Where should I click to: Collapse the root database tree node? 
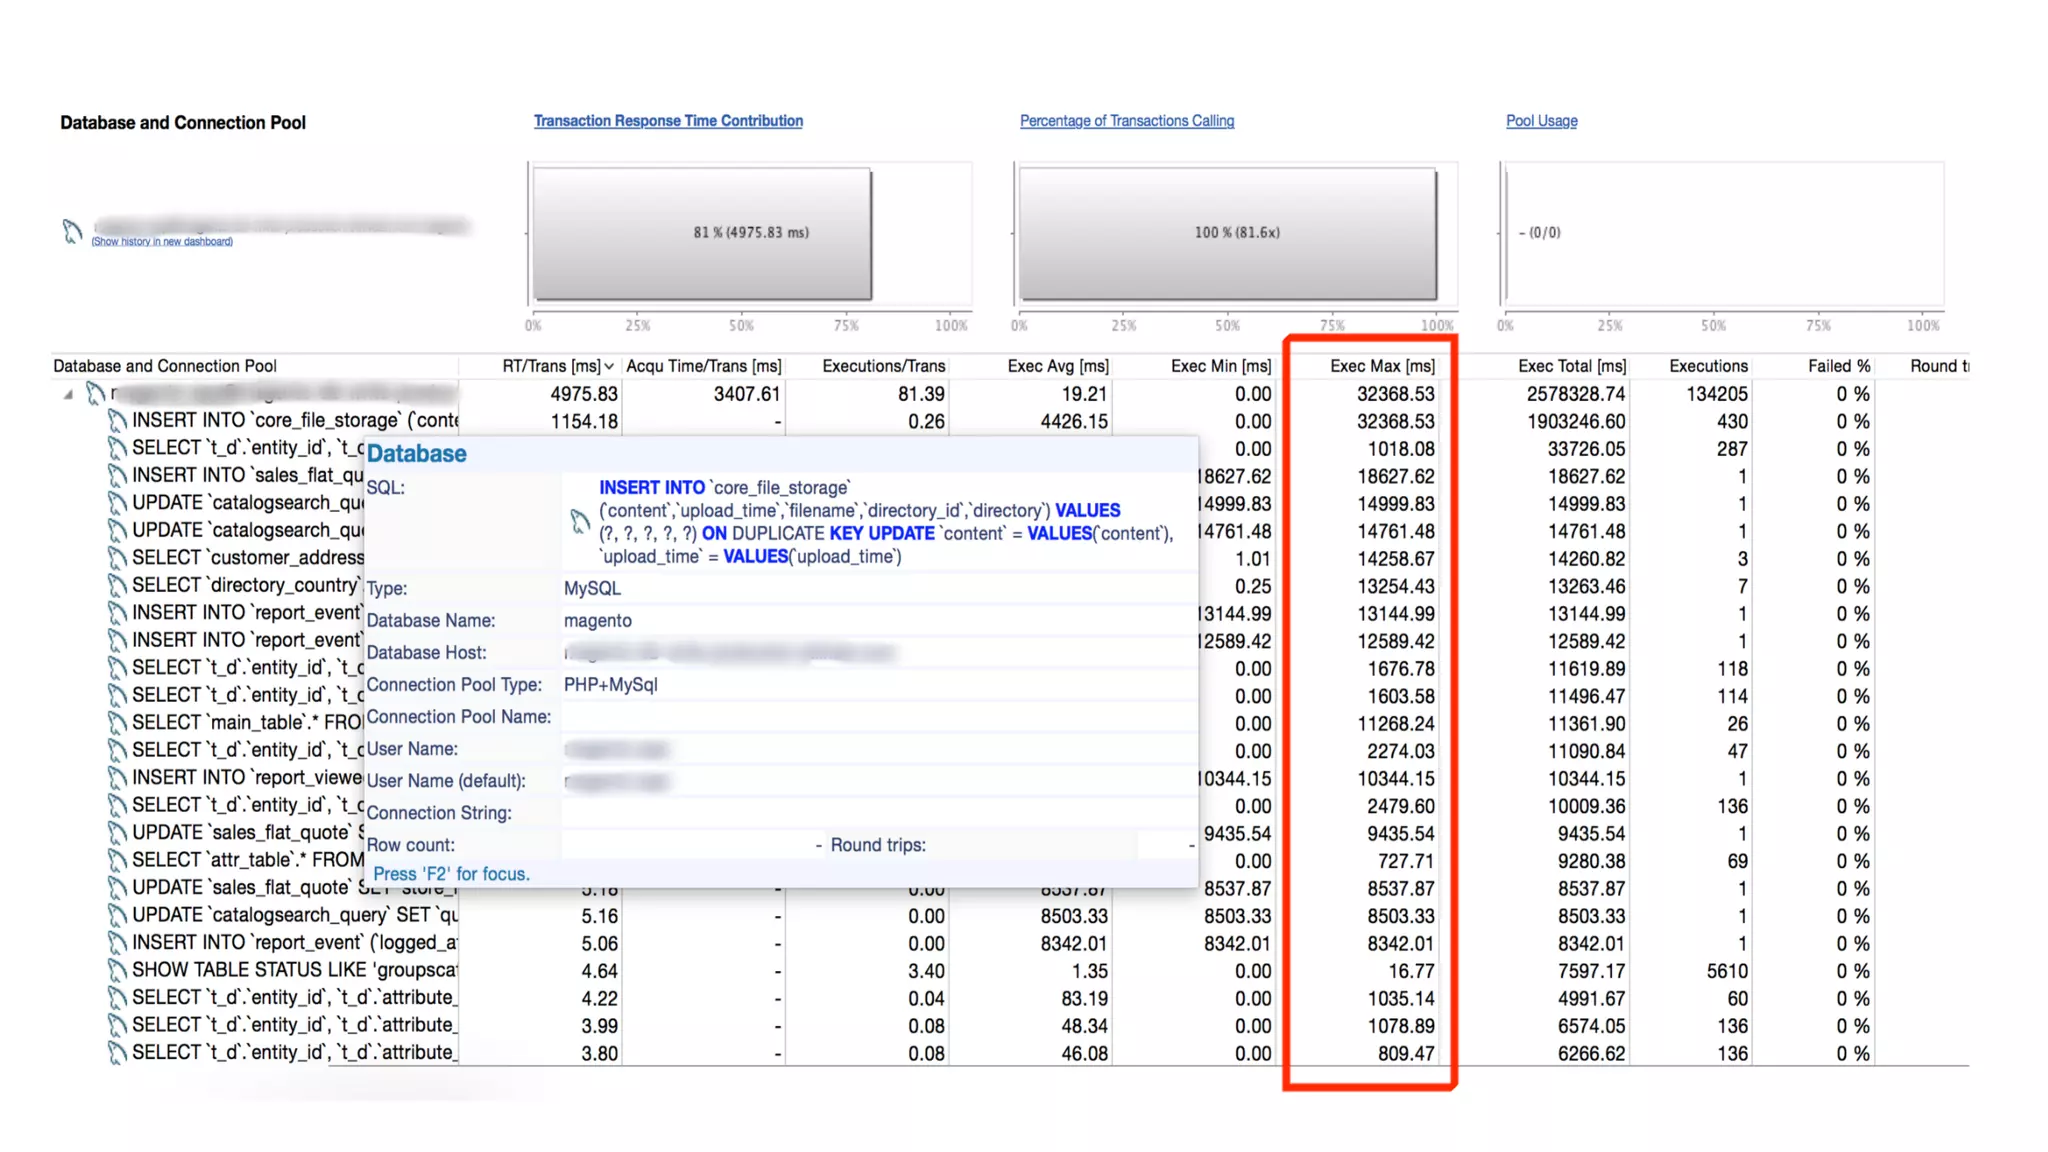coord(68,395)
